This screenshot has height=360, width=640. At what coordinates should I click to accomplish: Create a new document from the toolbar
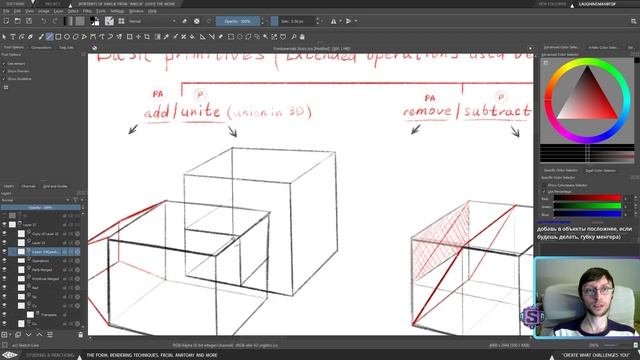(7, 21)
